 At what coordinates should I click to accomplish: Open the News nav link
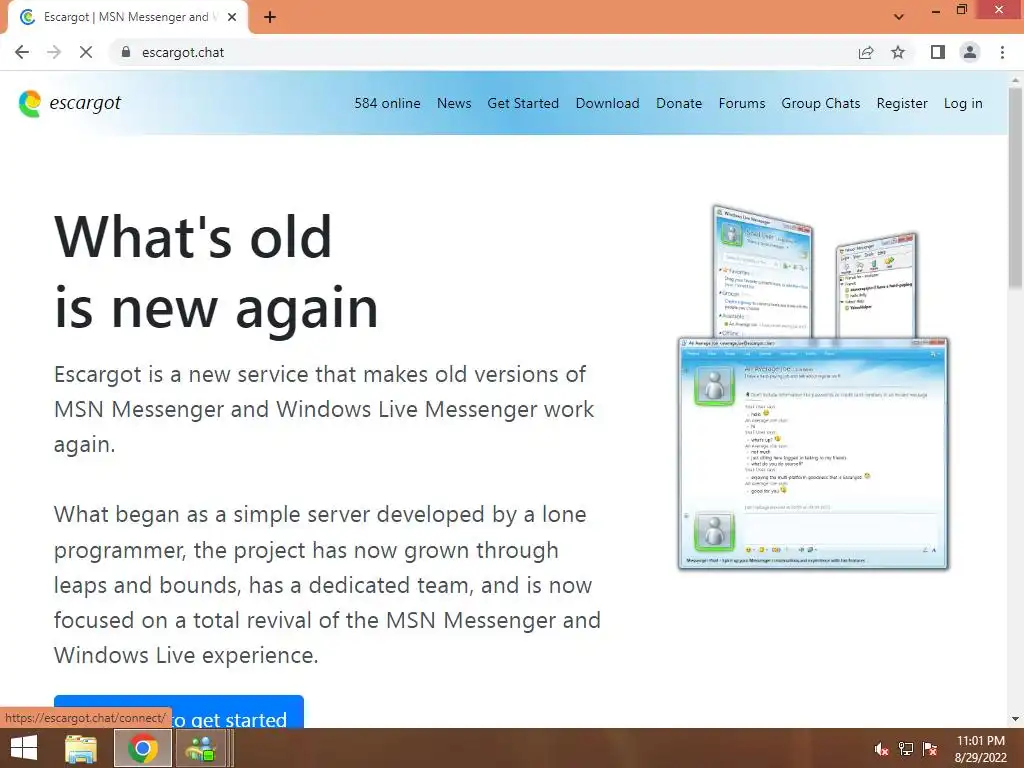pos(454,103)
